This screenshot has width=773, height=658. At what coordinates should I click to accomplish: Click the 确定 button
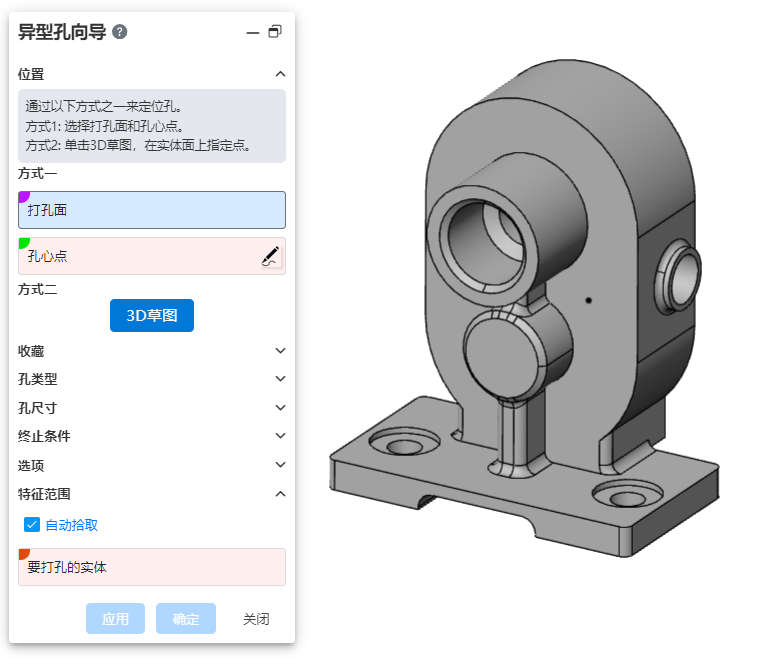186,619
